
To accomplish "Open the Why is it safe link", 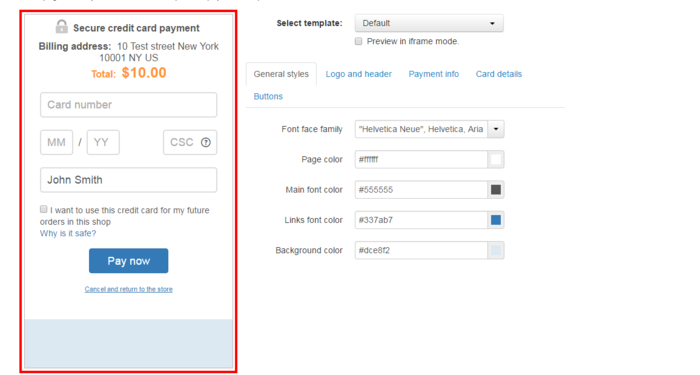I will pyautogui.click(x=68, y=233).
